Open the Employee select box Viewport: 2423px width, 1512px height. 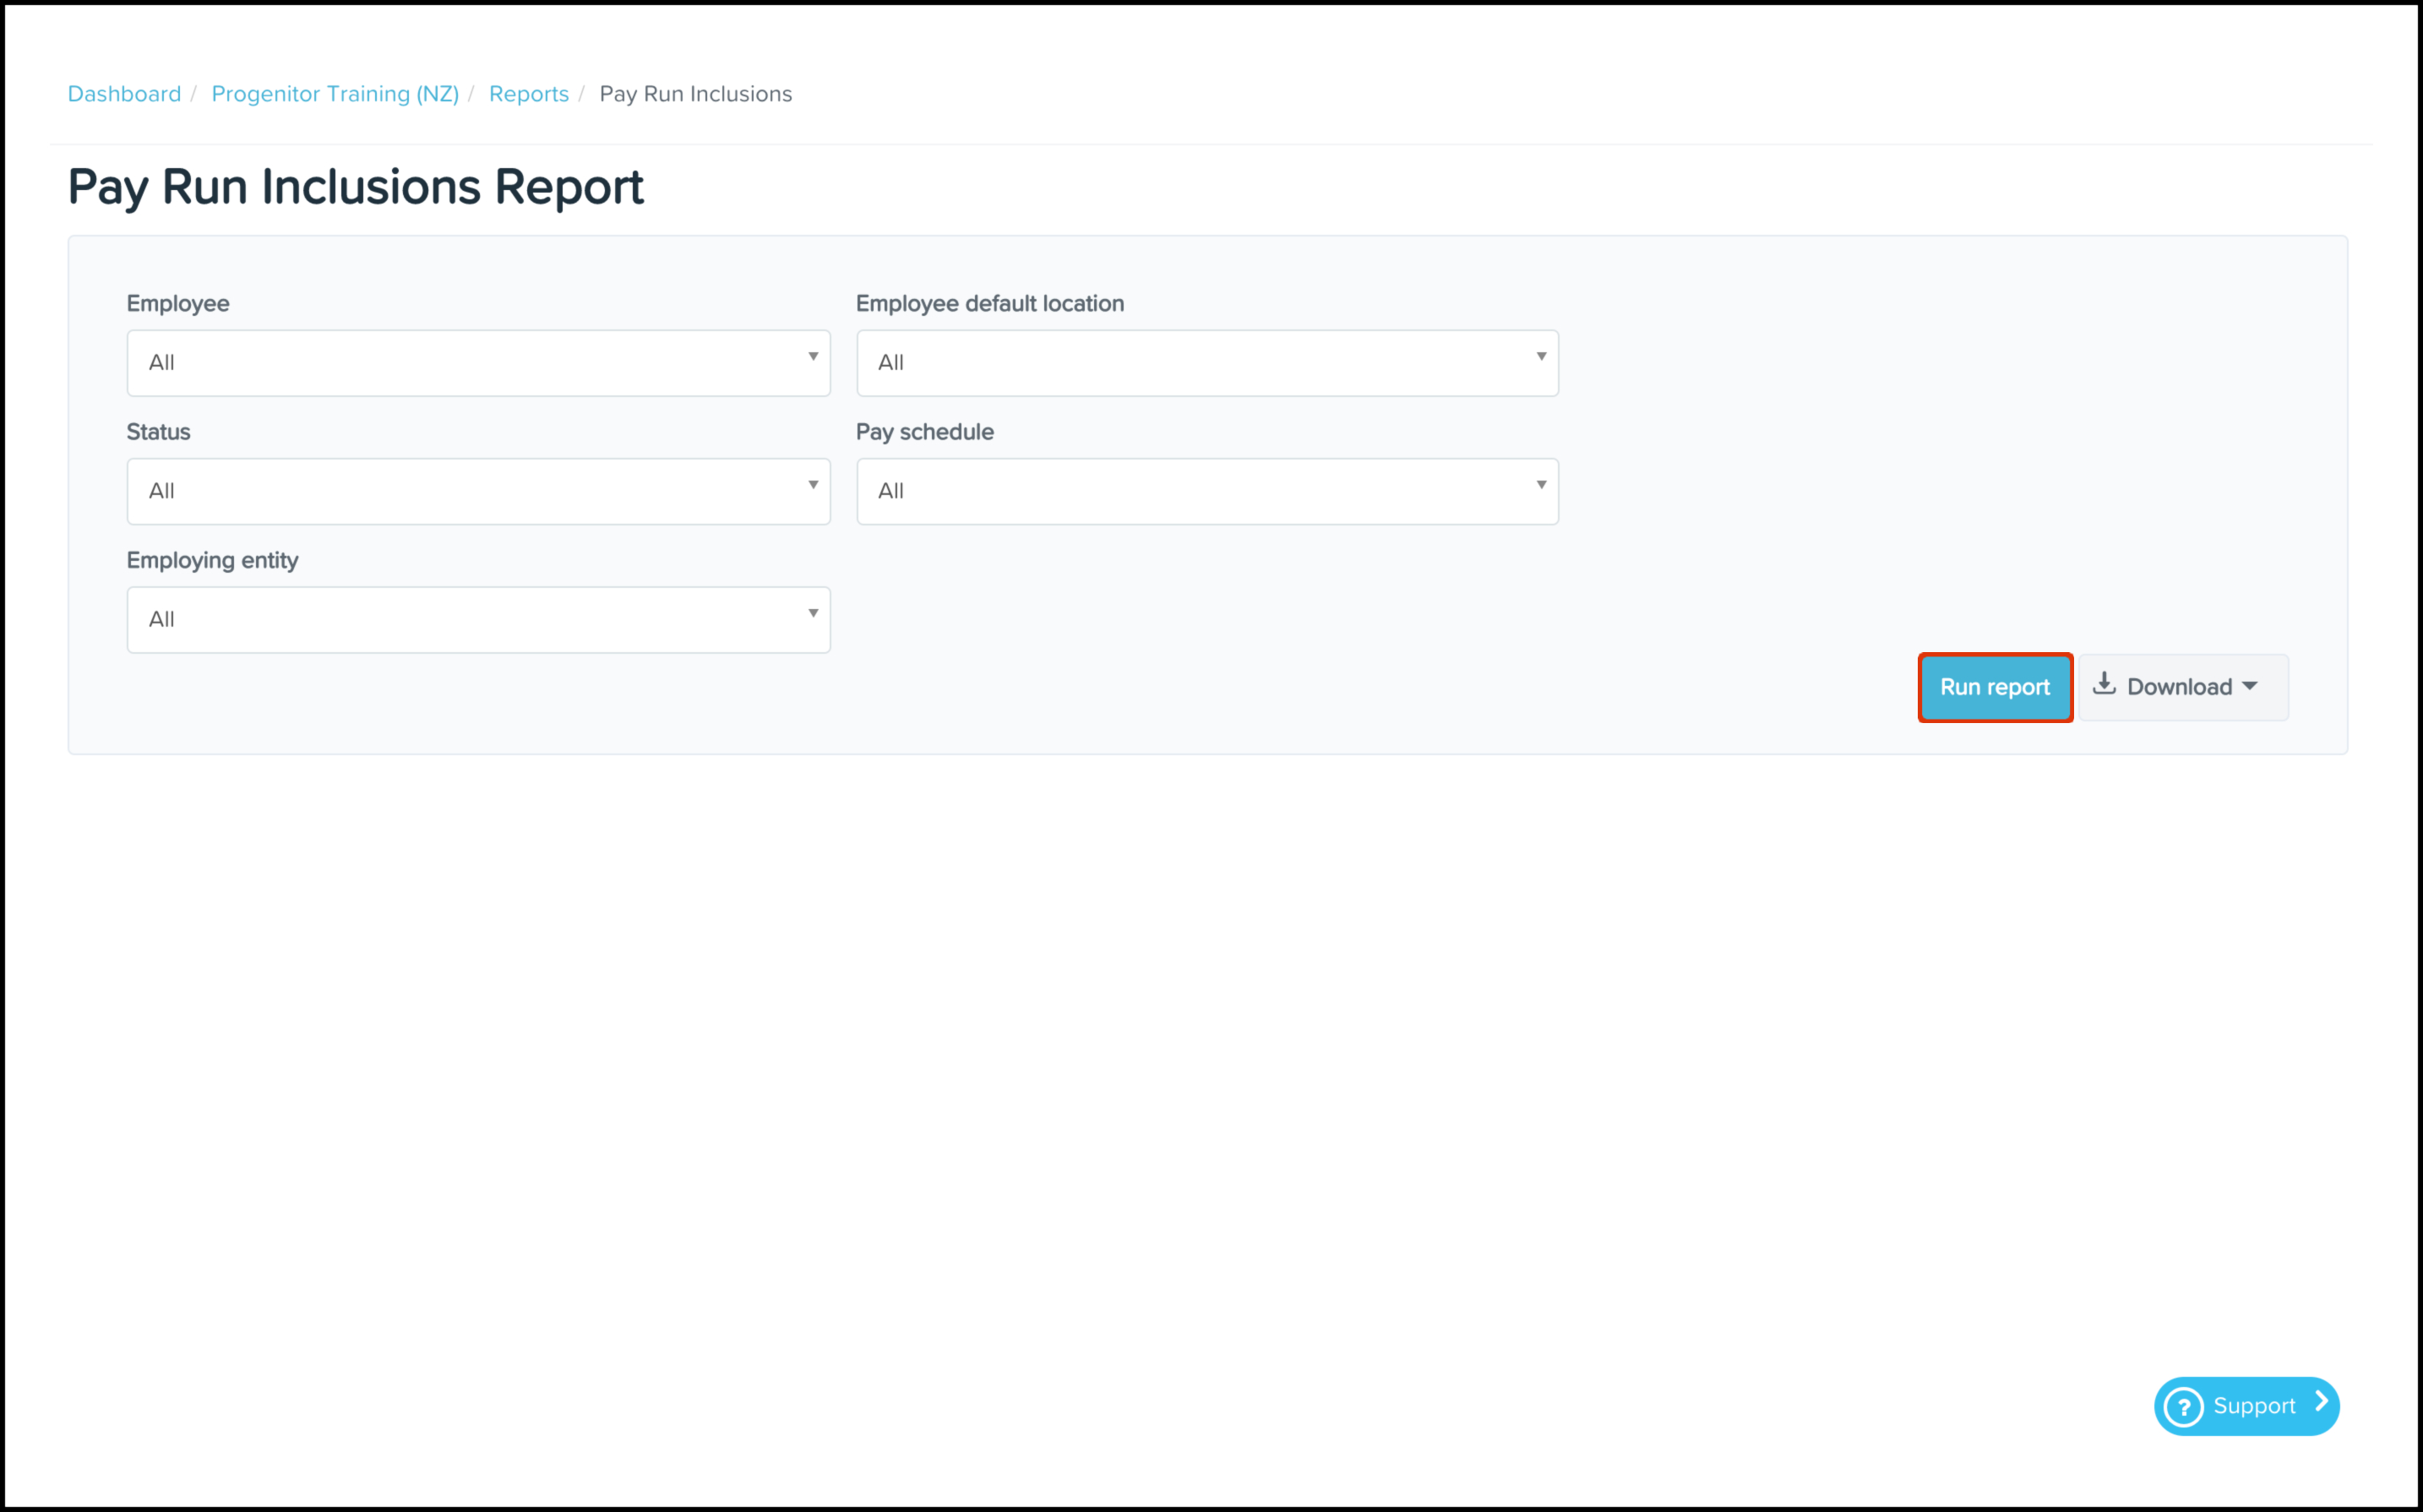pos(478,363)
